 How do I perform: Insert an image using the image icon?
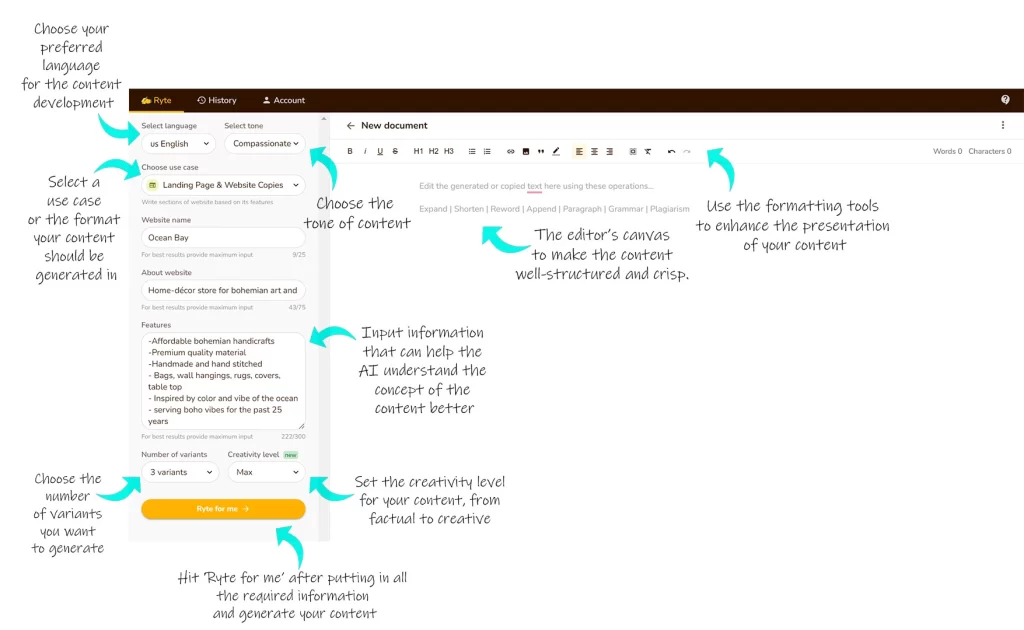click(526, 151)
